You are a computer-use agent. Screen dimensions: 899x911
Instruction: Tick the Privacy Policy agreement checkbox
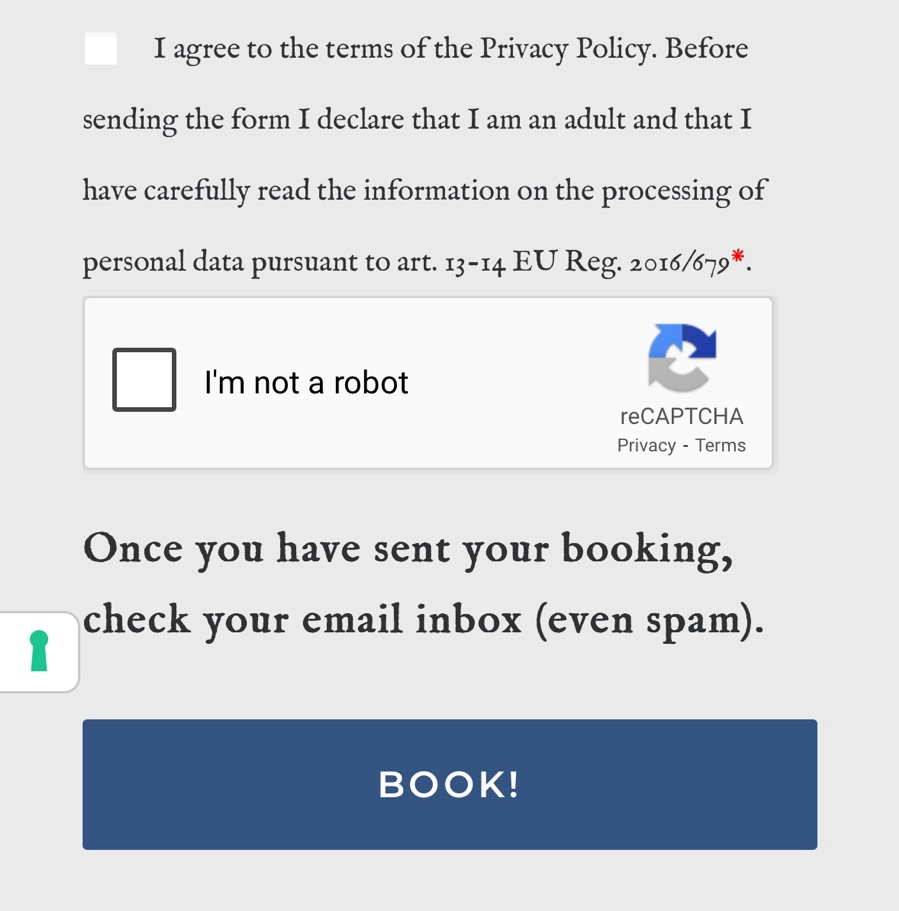[x=101, y=48]
